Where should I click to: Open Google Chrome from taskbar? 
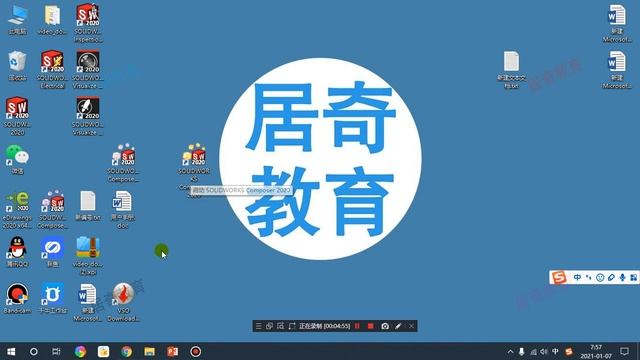click(127, 351)
